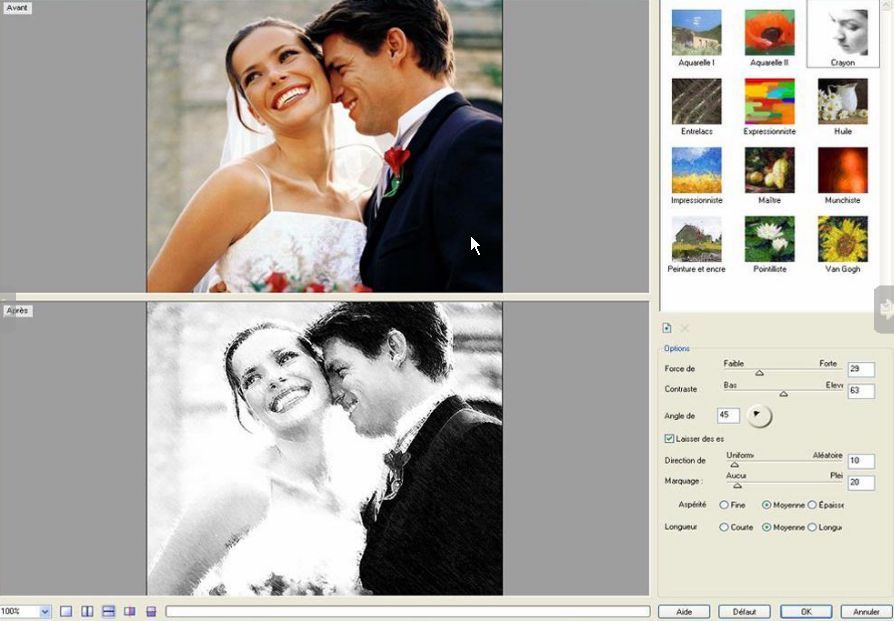Toggle the 'Laisser des es' checkbox
The height and width of the screenshot is (621, 894).
coord(670,438)
